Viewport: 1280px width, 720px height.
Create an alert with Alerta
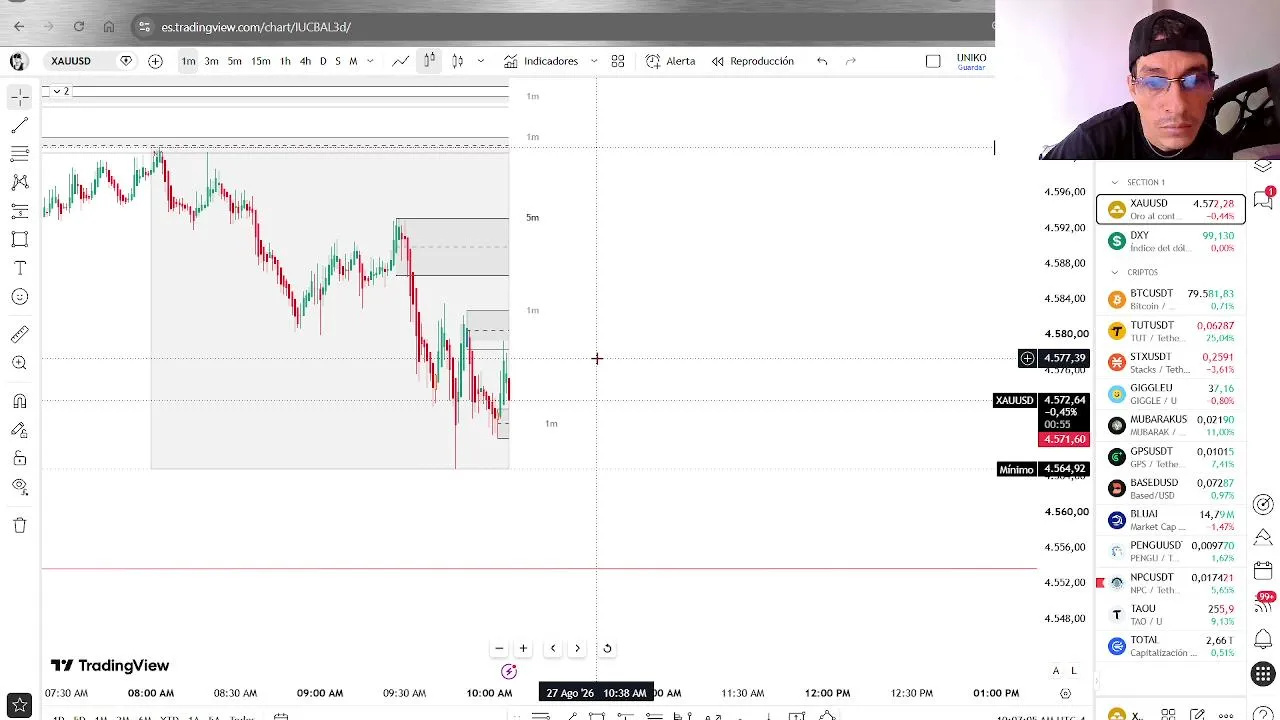pyautogui.click(x=670, y=61)
